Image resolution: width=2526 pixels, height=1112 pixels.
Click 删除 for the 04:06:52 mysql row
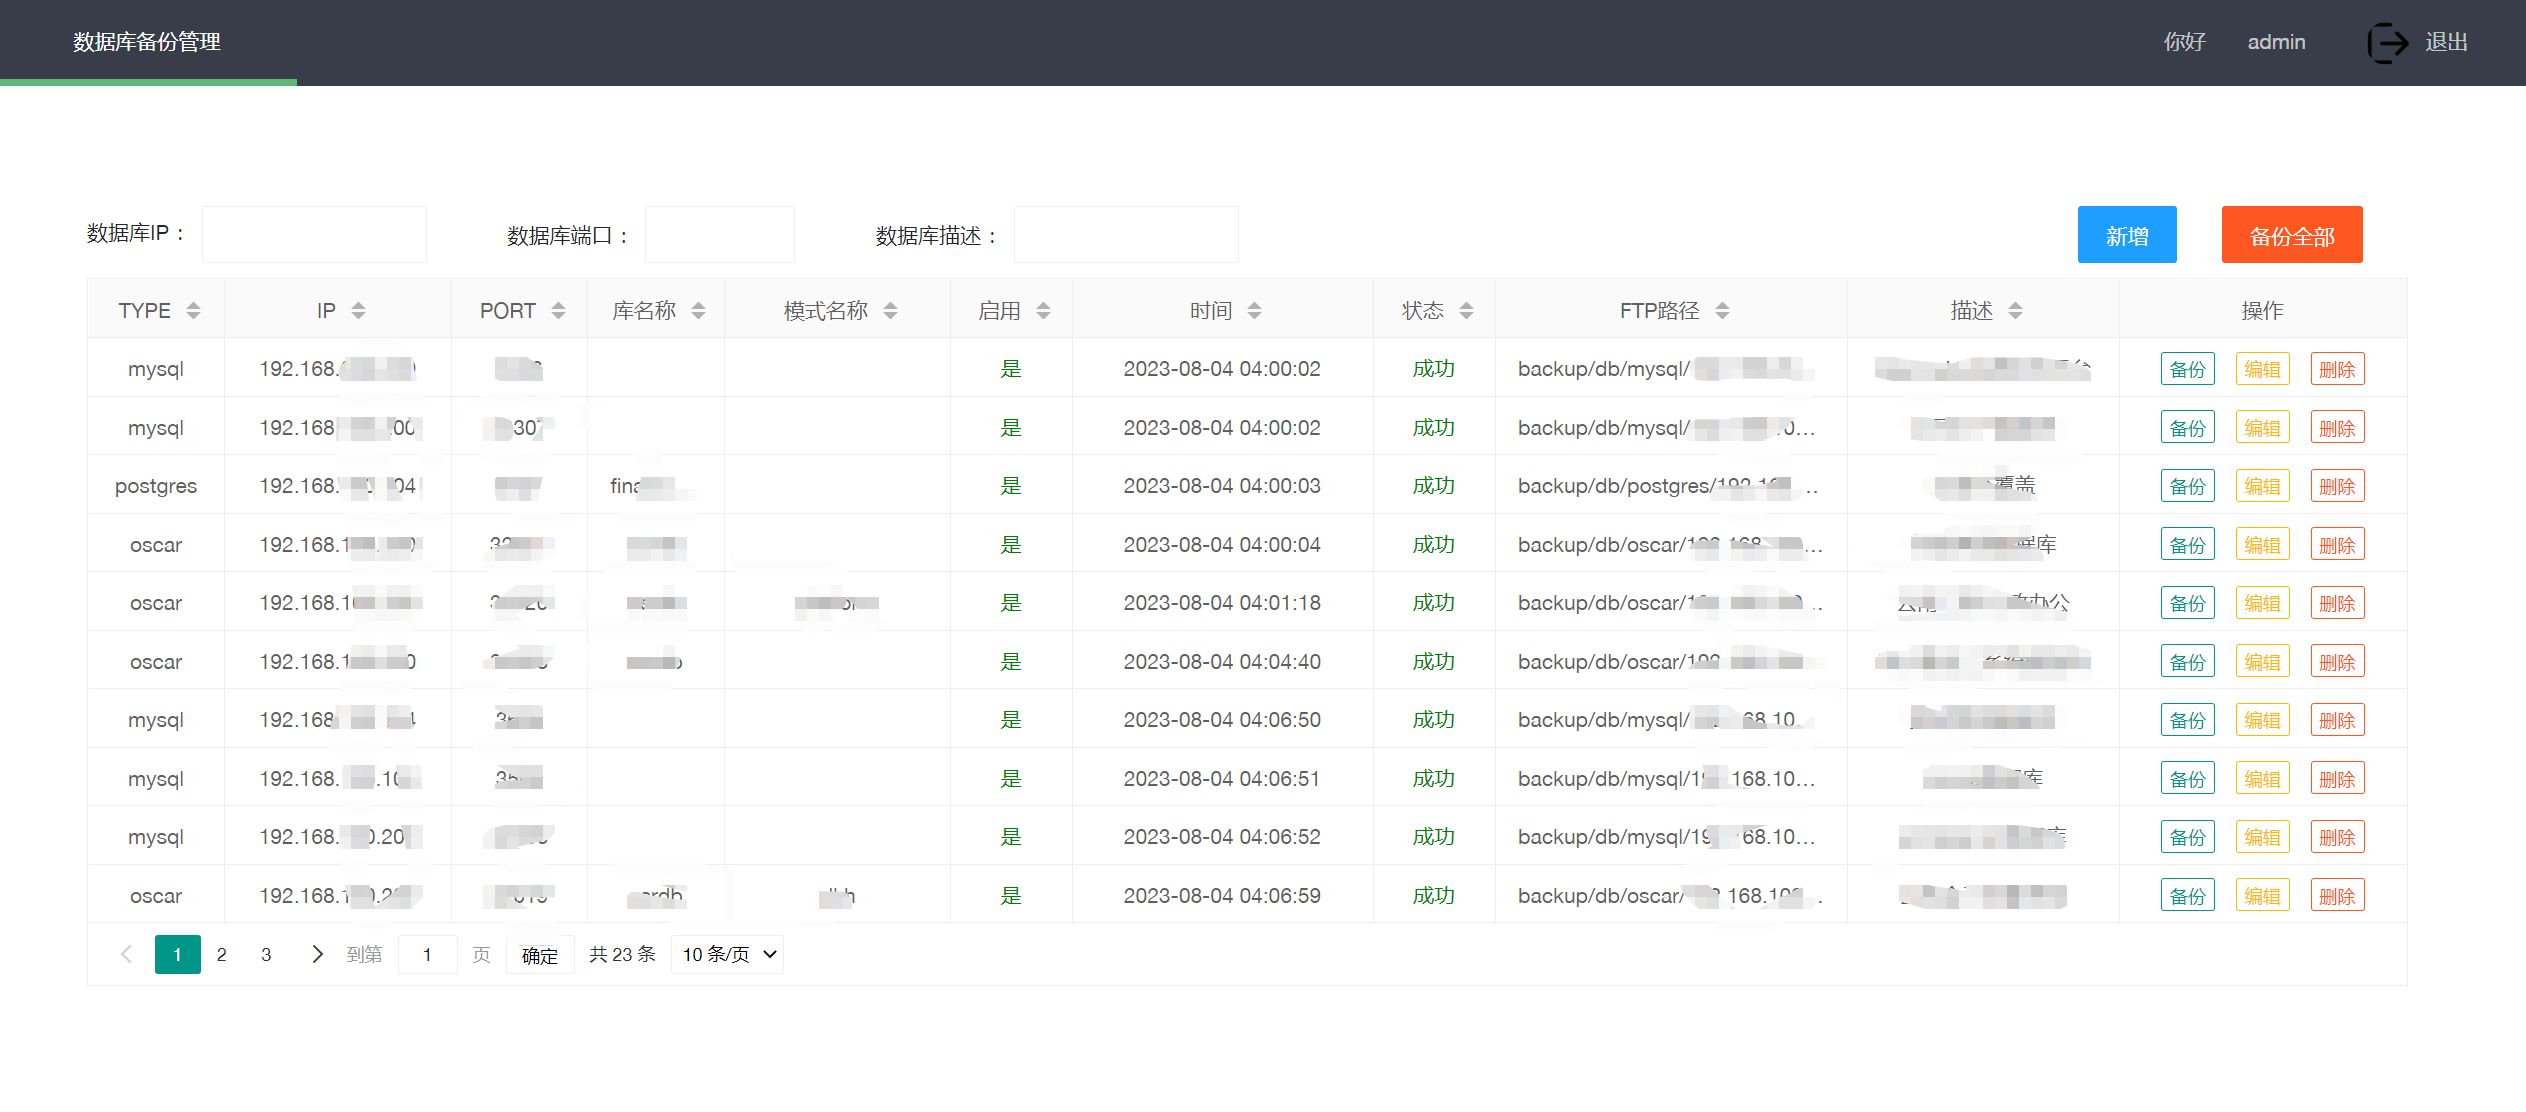(x=2338, y=837)
